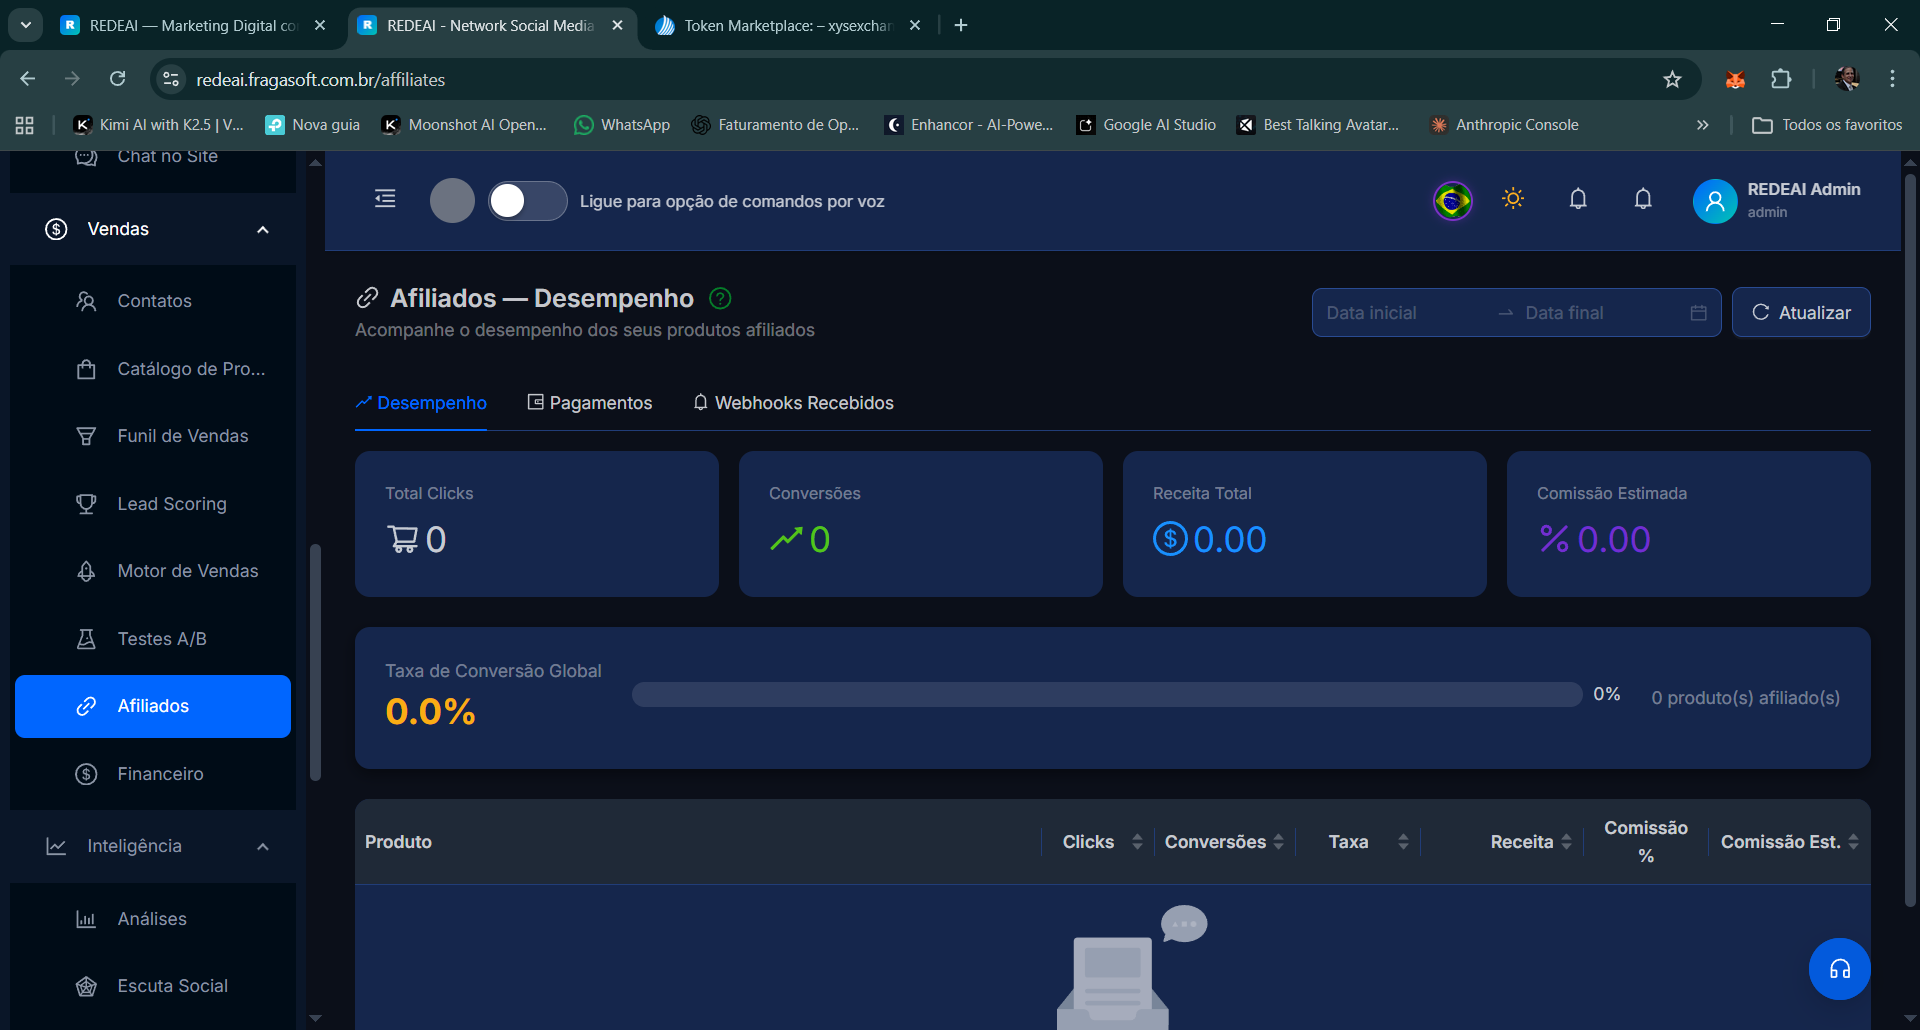The height and width of the screenshot is (1030, 1920).
Task: Open Análises in the sidebar
Action: click(x=153, y=919)
